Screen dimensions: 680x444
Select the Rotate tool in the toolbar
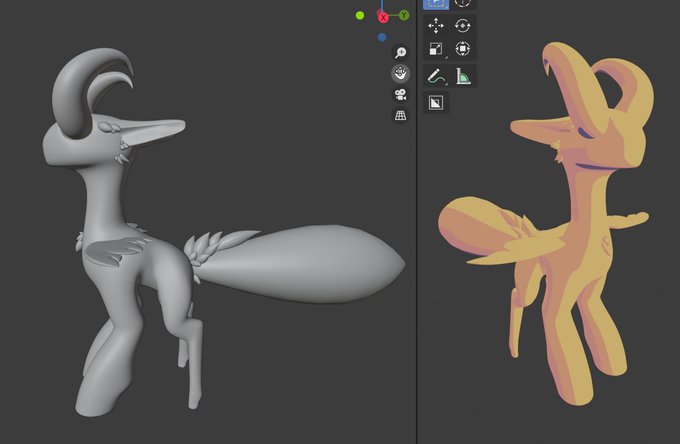pos(463,26)
